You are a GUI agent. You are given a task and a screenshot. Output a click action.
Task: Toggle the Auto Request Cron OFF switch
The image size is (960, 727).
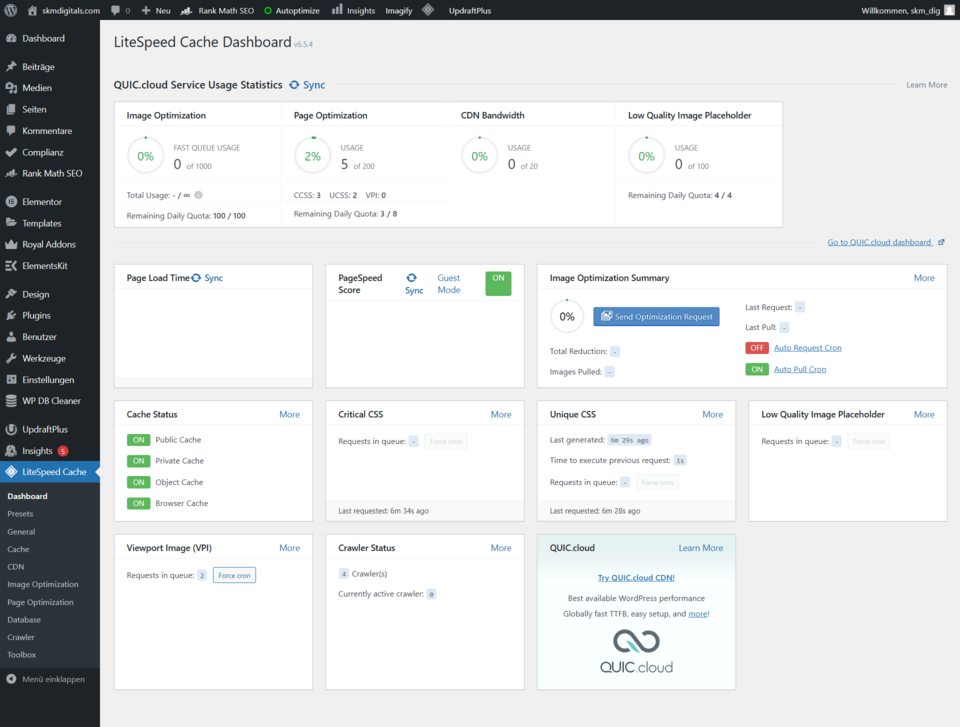pyautogui.click(x=756, y=348)
